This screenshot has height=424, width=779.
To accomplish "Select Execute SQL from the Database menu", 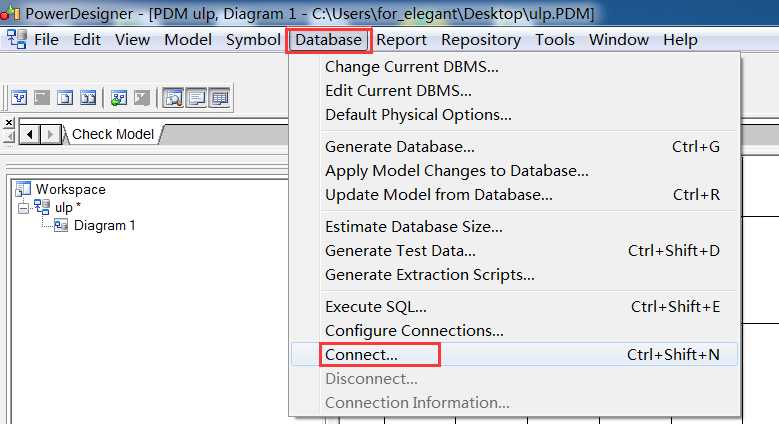I will 514,307.
